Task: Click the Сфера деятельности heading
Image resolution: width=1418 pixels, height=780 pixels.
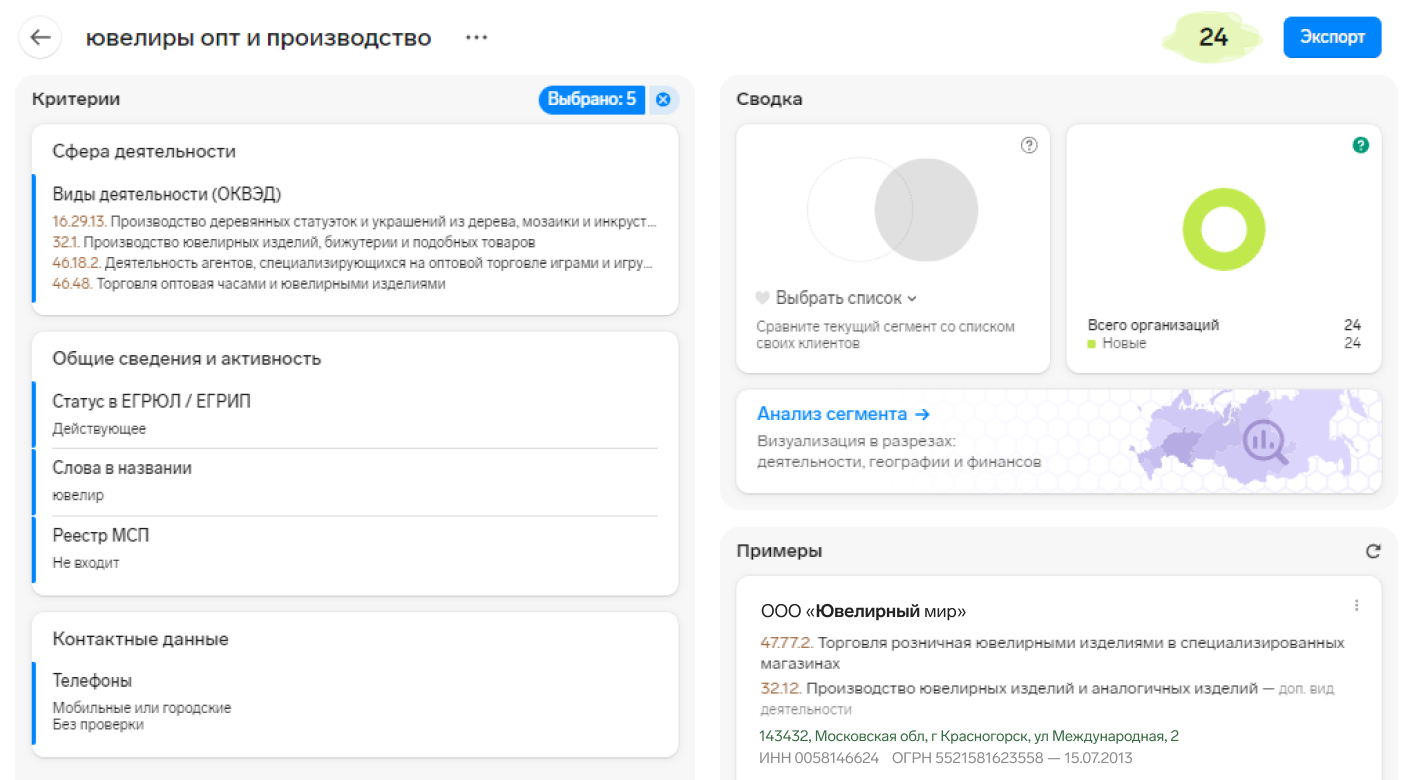Action: [144, 152]
